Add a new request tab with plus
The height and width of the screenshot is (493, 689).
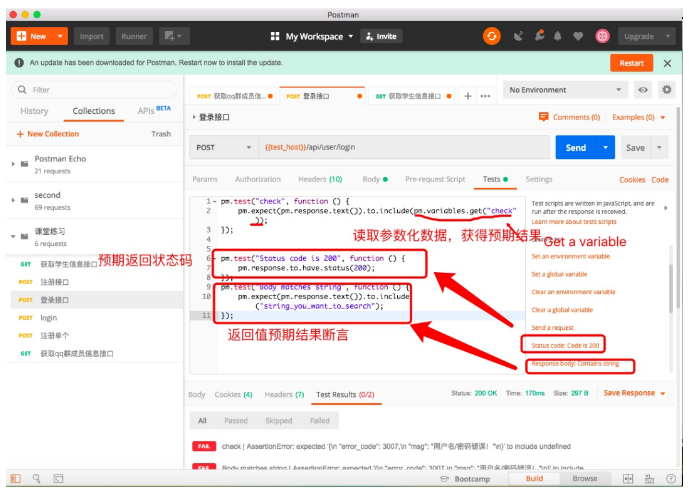tap(468, 96)
